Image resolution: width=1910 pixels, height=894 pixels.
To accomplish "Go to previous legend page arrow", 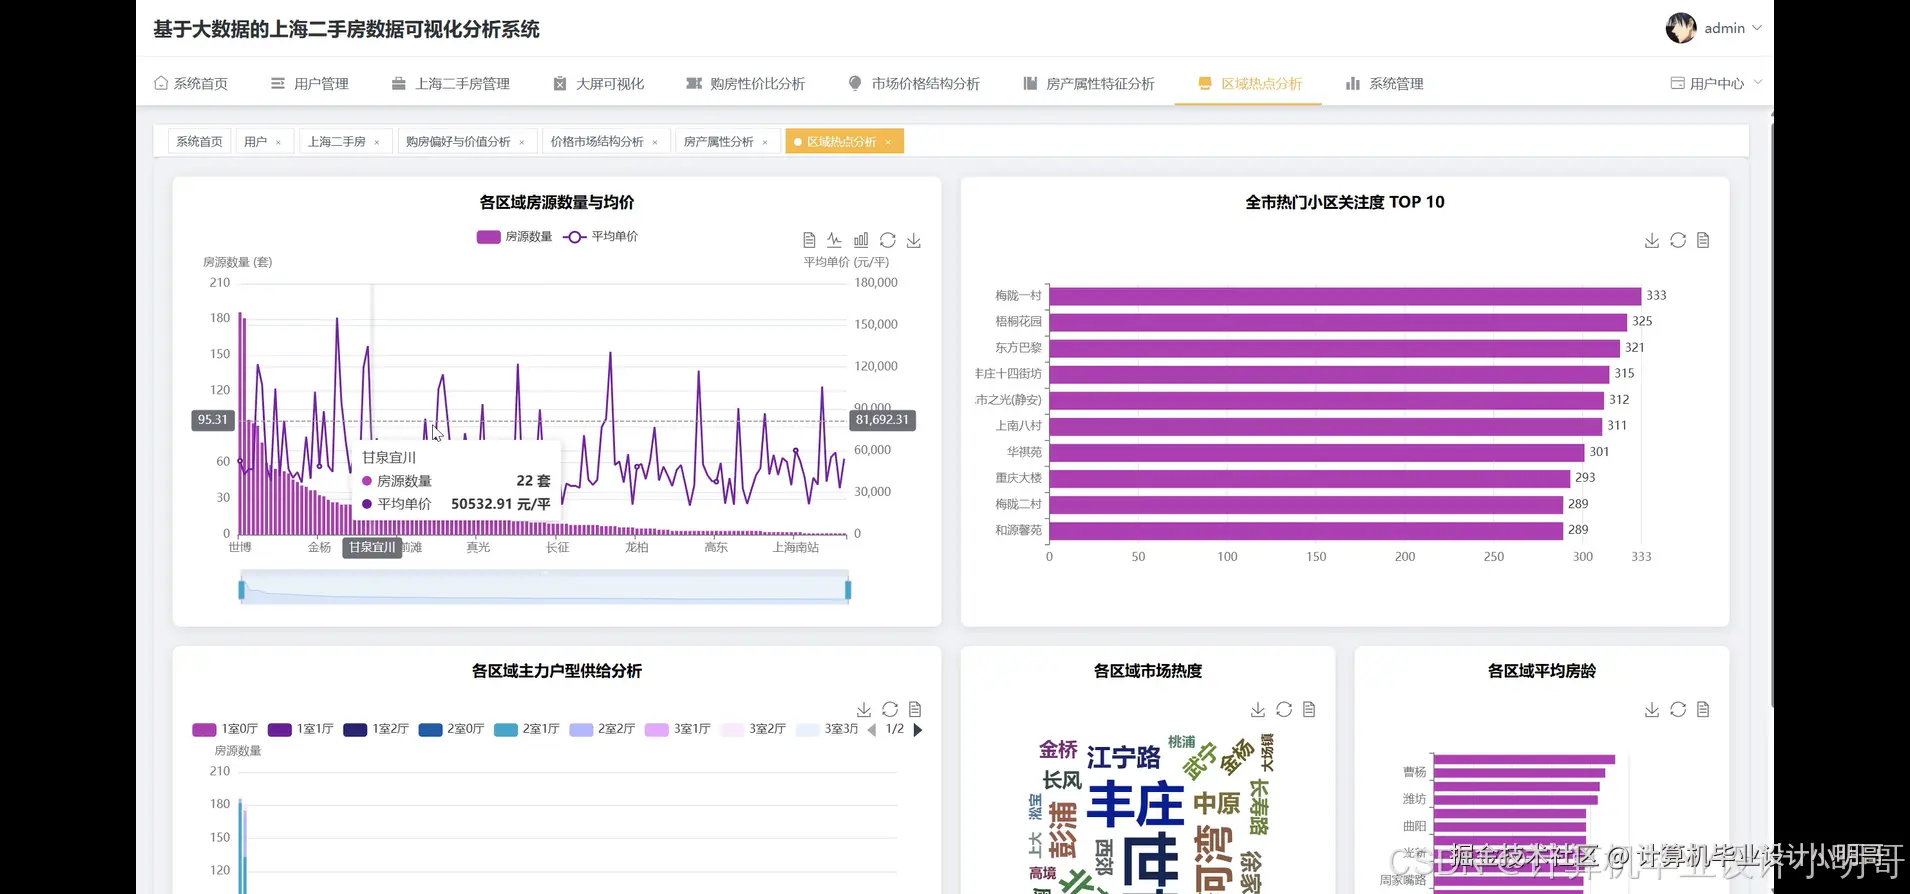I will (x=872, y=730).
